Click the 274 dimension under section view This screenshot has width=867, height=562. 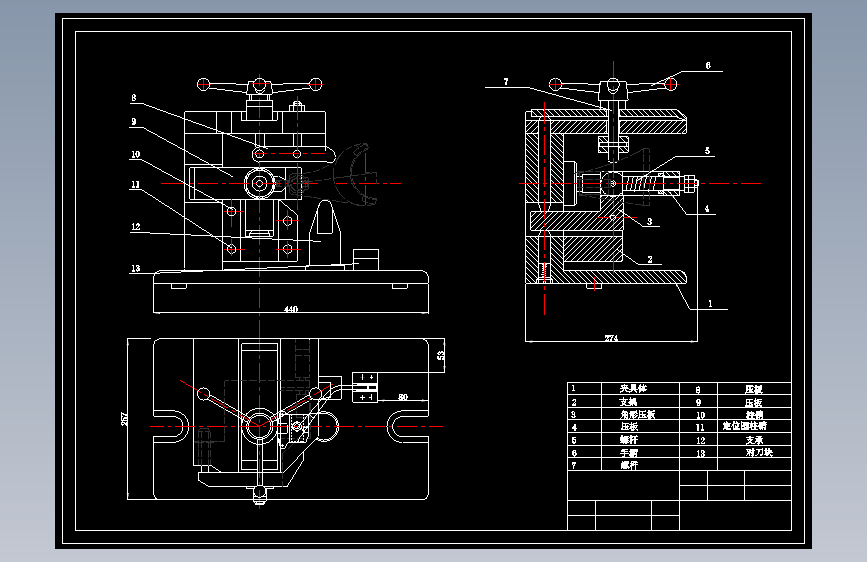610,337
